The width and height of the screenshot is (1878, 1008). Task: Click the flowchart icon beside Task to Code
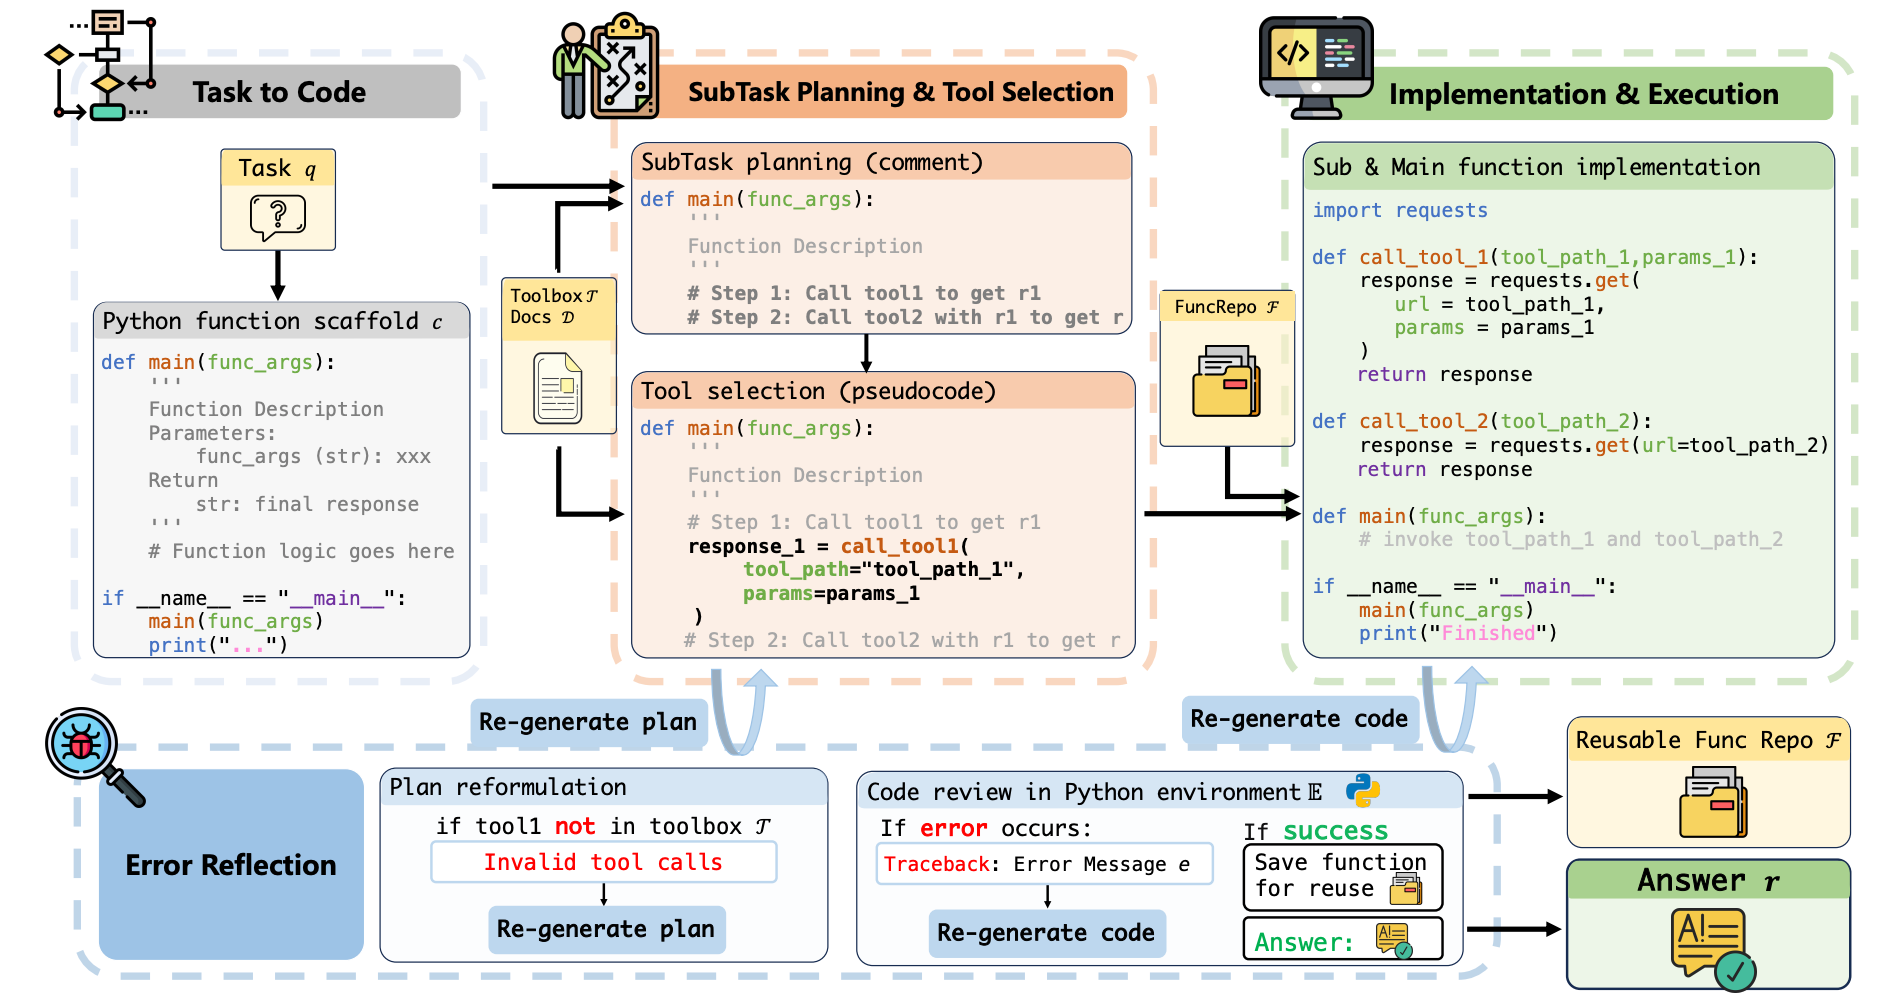(102, 66)
